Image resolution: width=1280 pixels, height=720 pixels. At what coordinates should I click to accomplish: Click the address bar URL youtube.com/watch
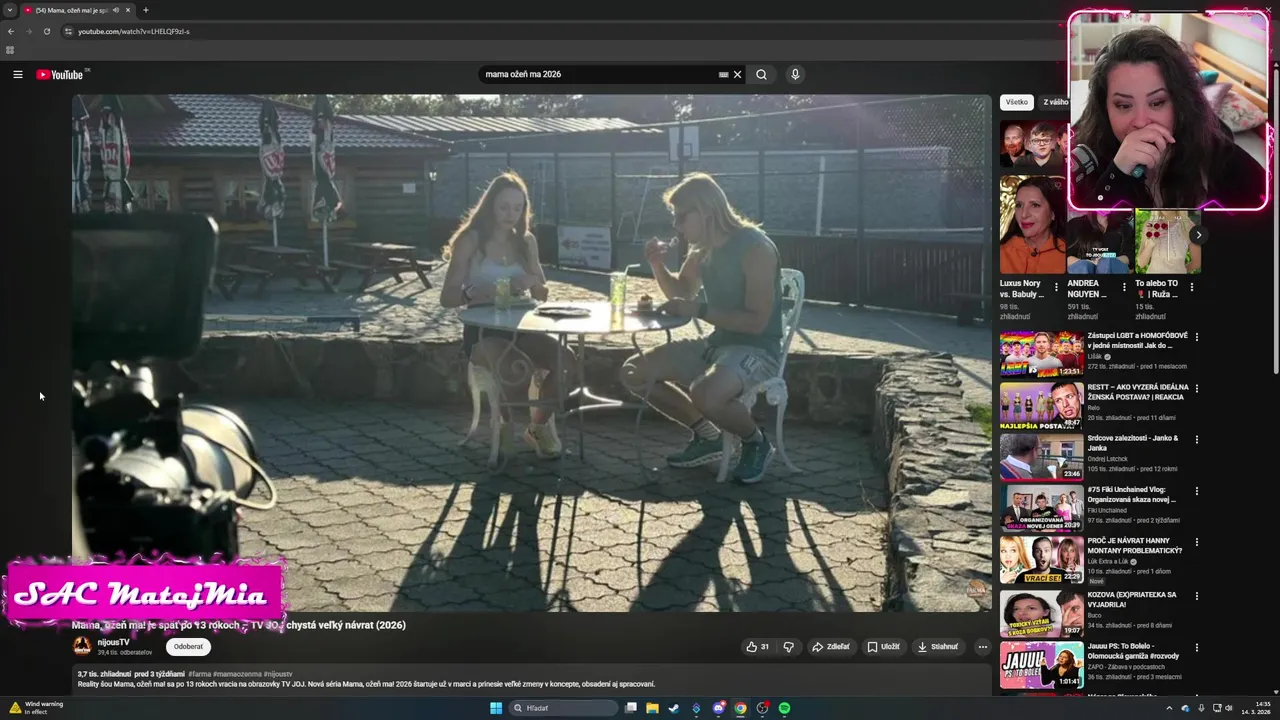[134, 31]
